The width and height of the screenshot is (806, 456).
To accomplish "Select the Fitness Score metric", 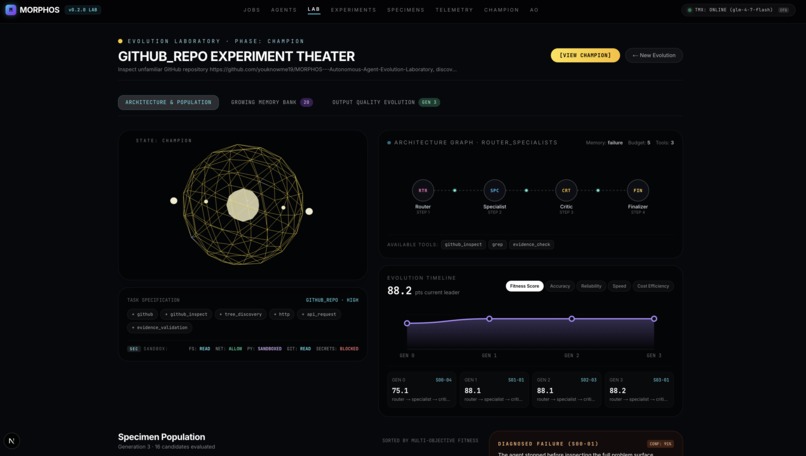I will [524, 286].
